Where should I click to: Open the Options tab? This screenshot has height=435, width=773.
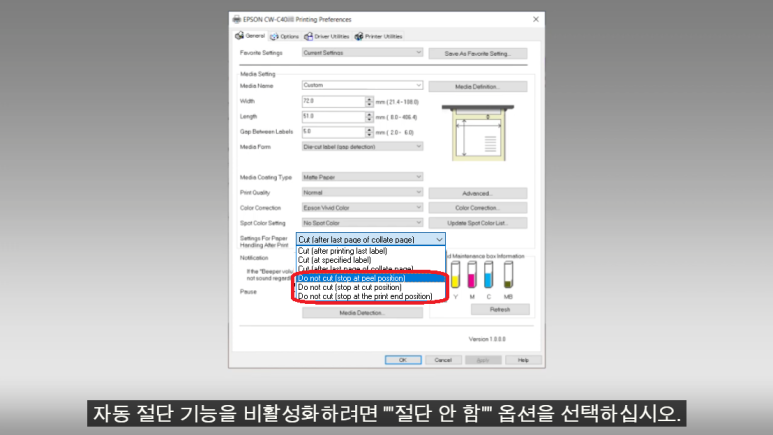click(x=284, y=36)
